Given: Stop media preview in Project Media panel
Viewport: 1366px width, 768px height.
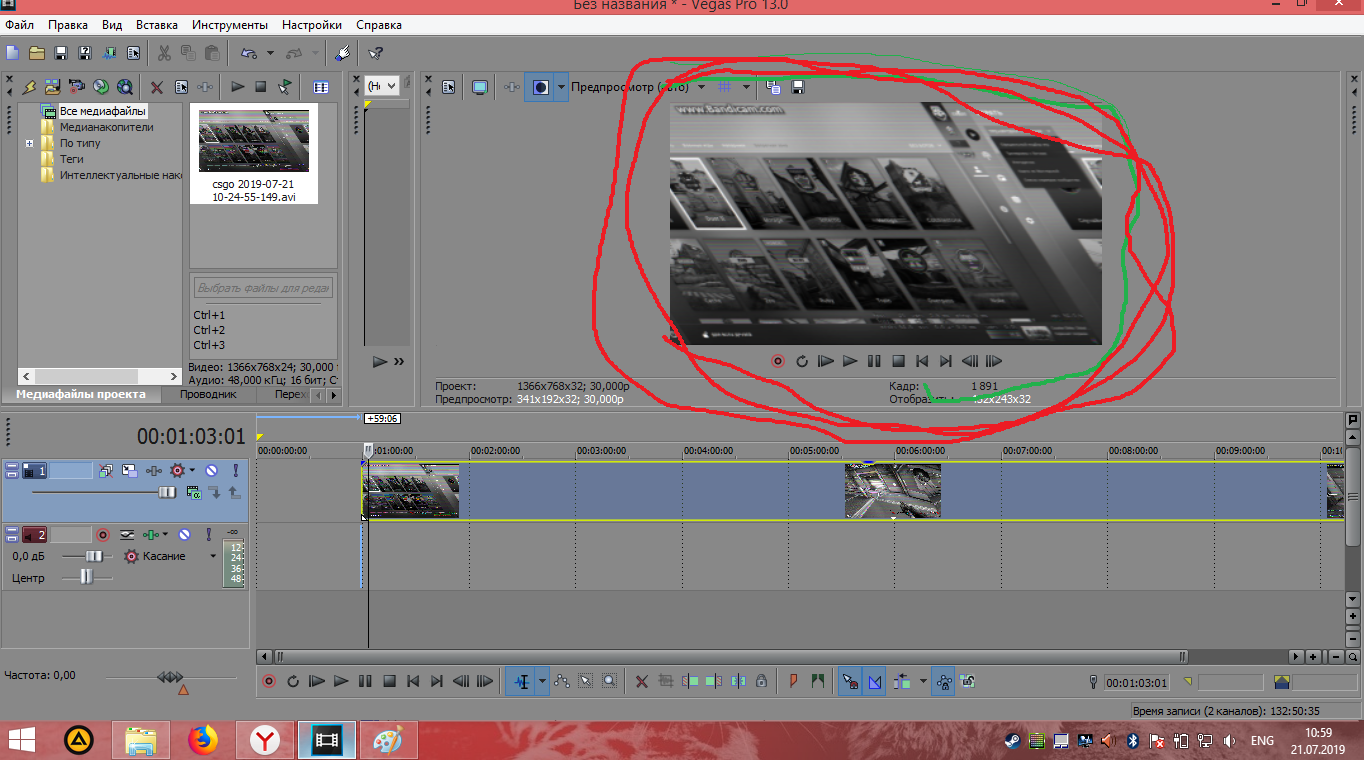Looking at the screenshot, I should 261,87.
